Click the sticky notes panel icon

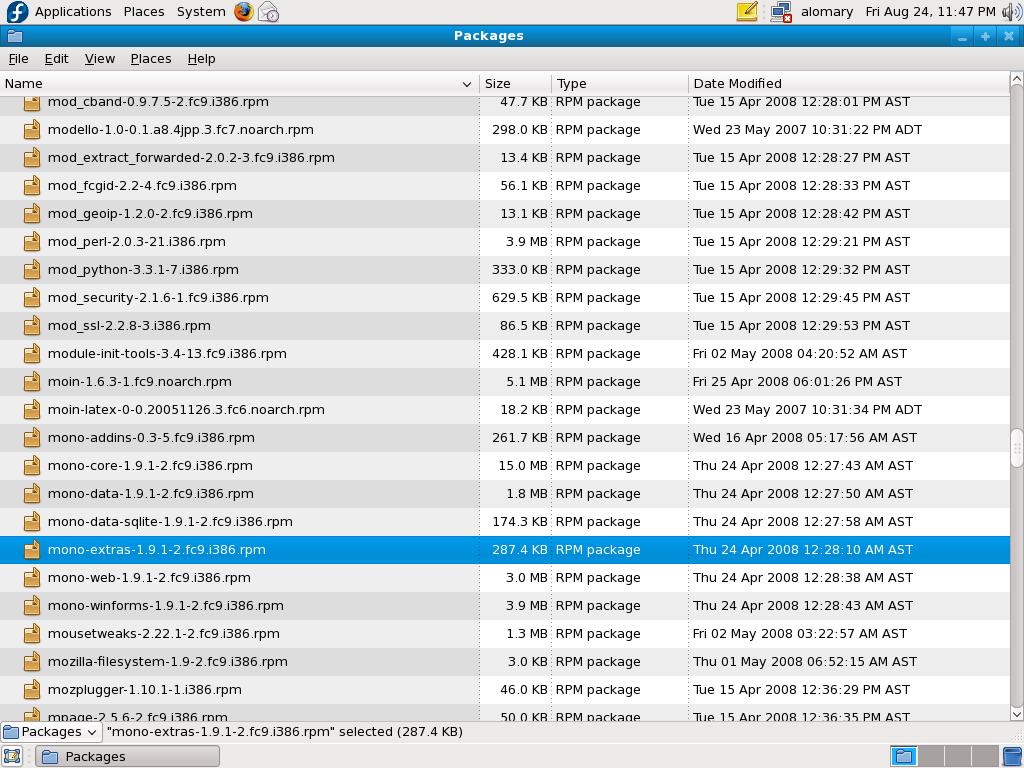(747, 12)
